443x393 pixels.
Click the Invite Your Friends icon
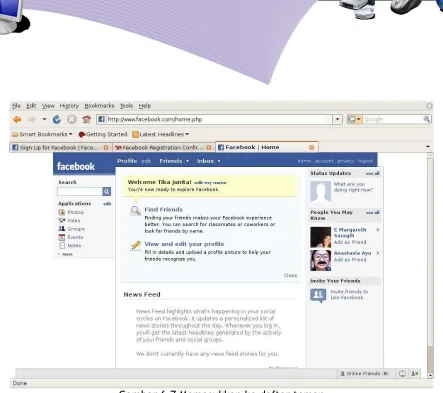[x=318, y=295]
